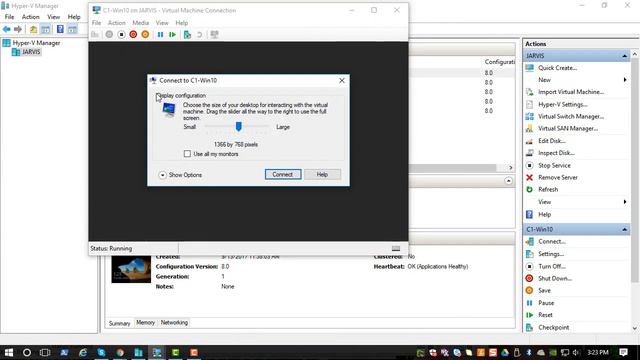Open the Windows Start menu

pyautogui.click(x=9, y=352)
